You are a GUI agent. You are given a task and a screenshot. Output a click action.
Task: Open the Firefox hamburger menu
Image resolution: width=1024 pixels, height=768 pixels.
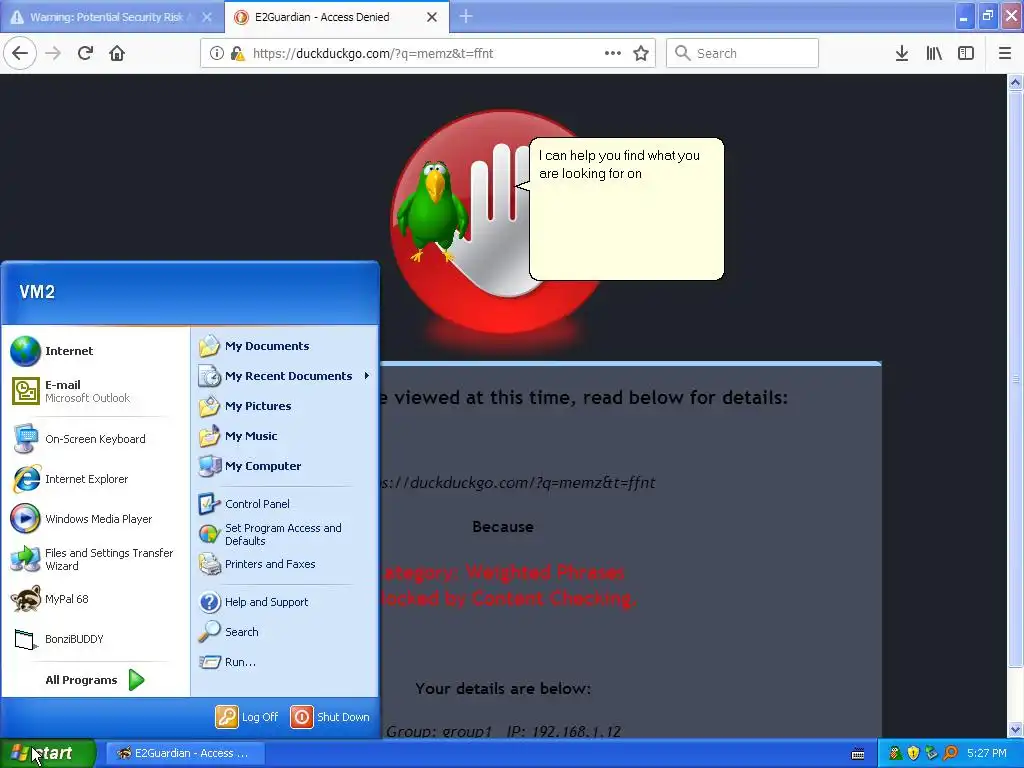pos(1005,53)
